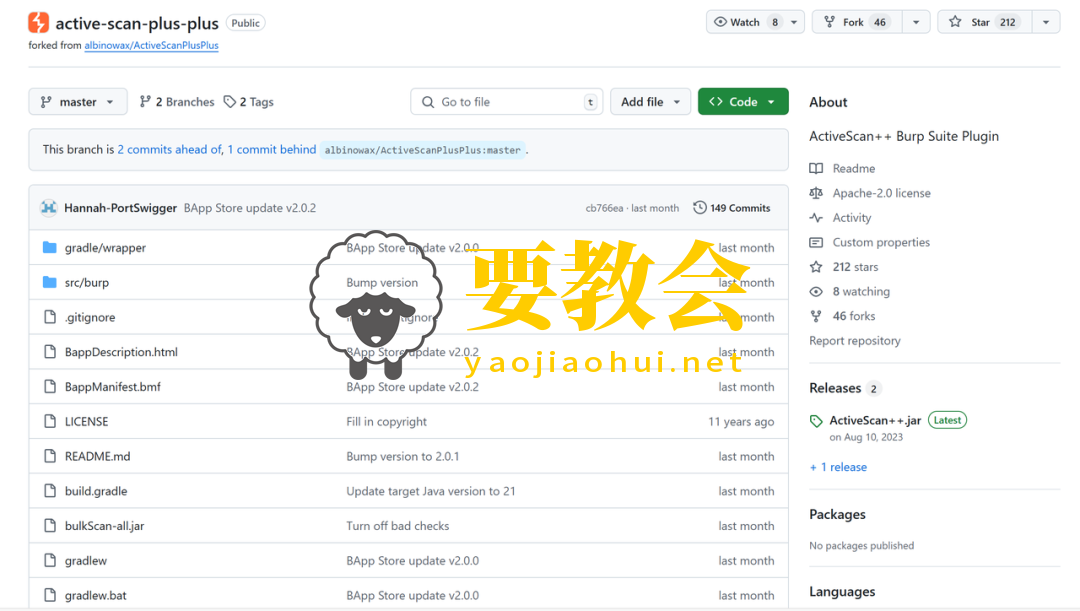This screenshot has height=611, width=1080.
Task: Click Report repository link
Action: [x=855, y=341]
